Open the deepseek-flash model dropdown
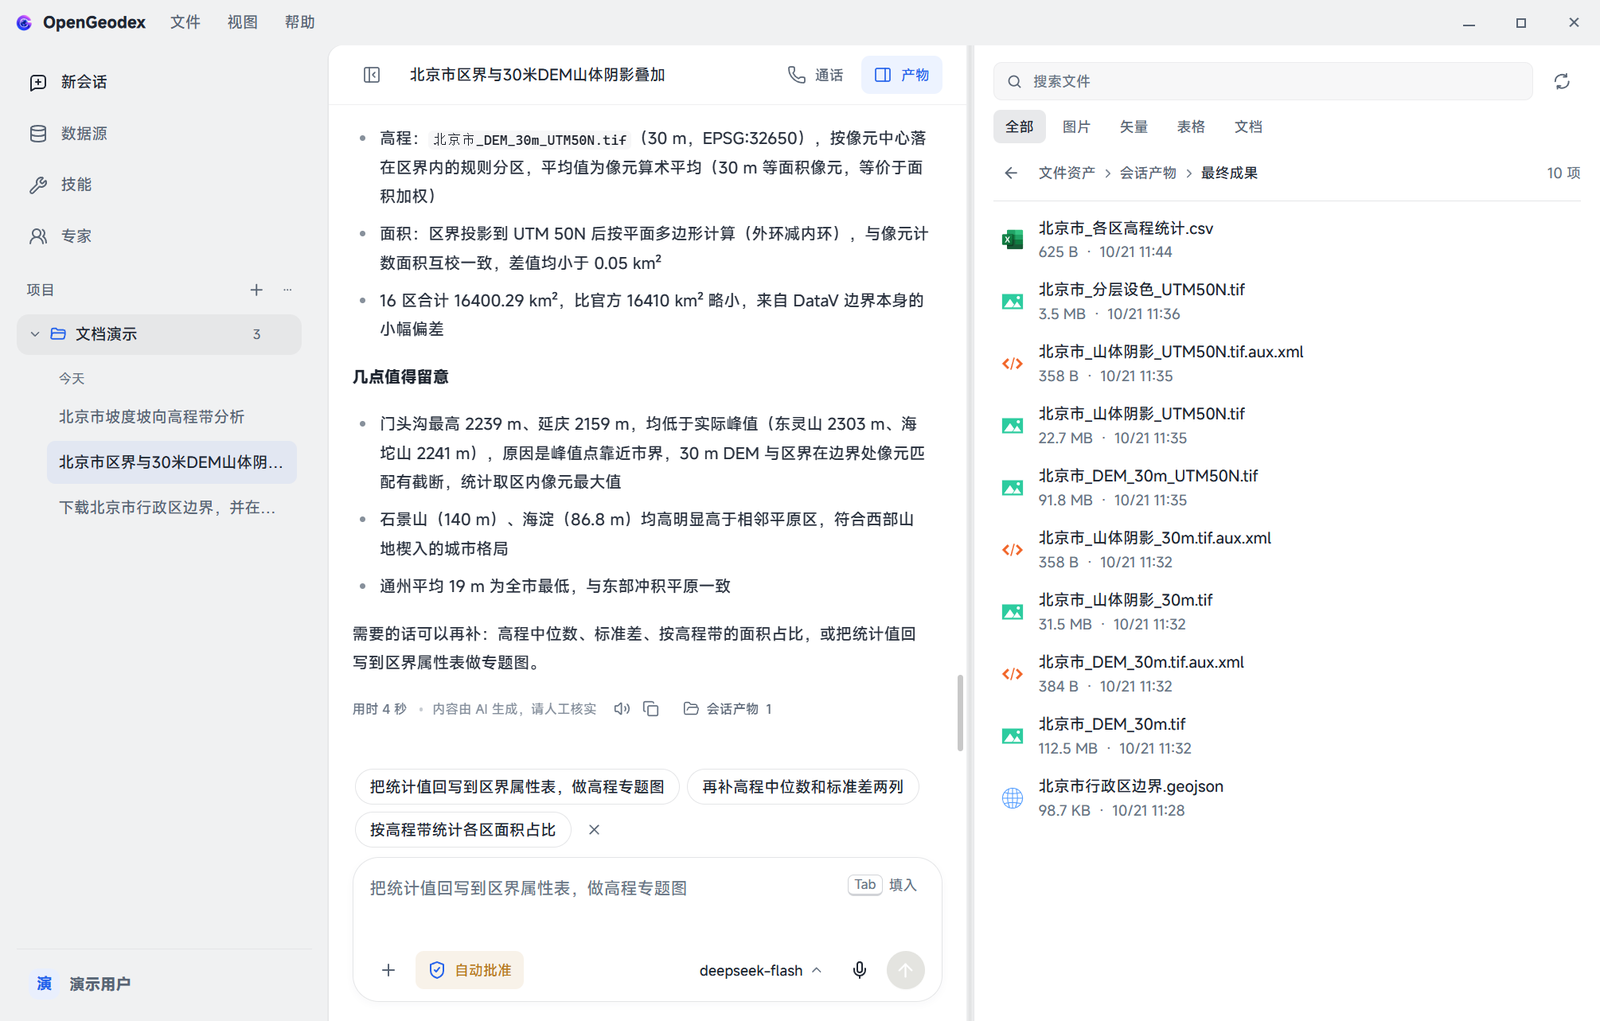 [x=760, y=970]
